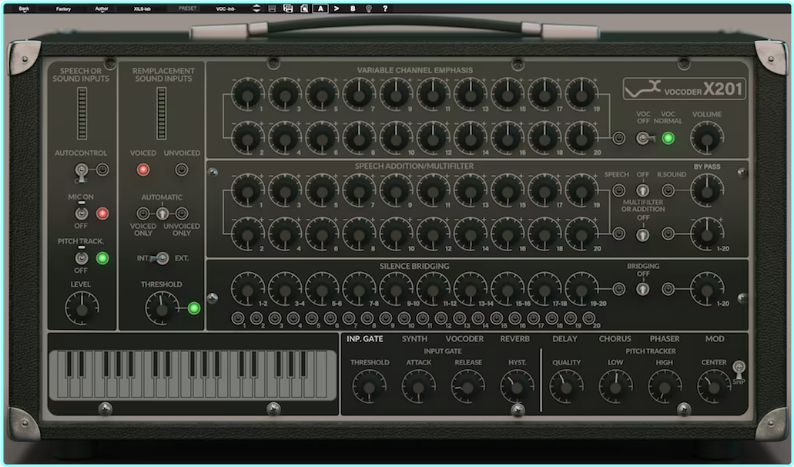The image size is (794, 467).
Task: Open the MOD tab
Action: (714, 339)
